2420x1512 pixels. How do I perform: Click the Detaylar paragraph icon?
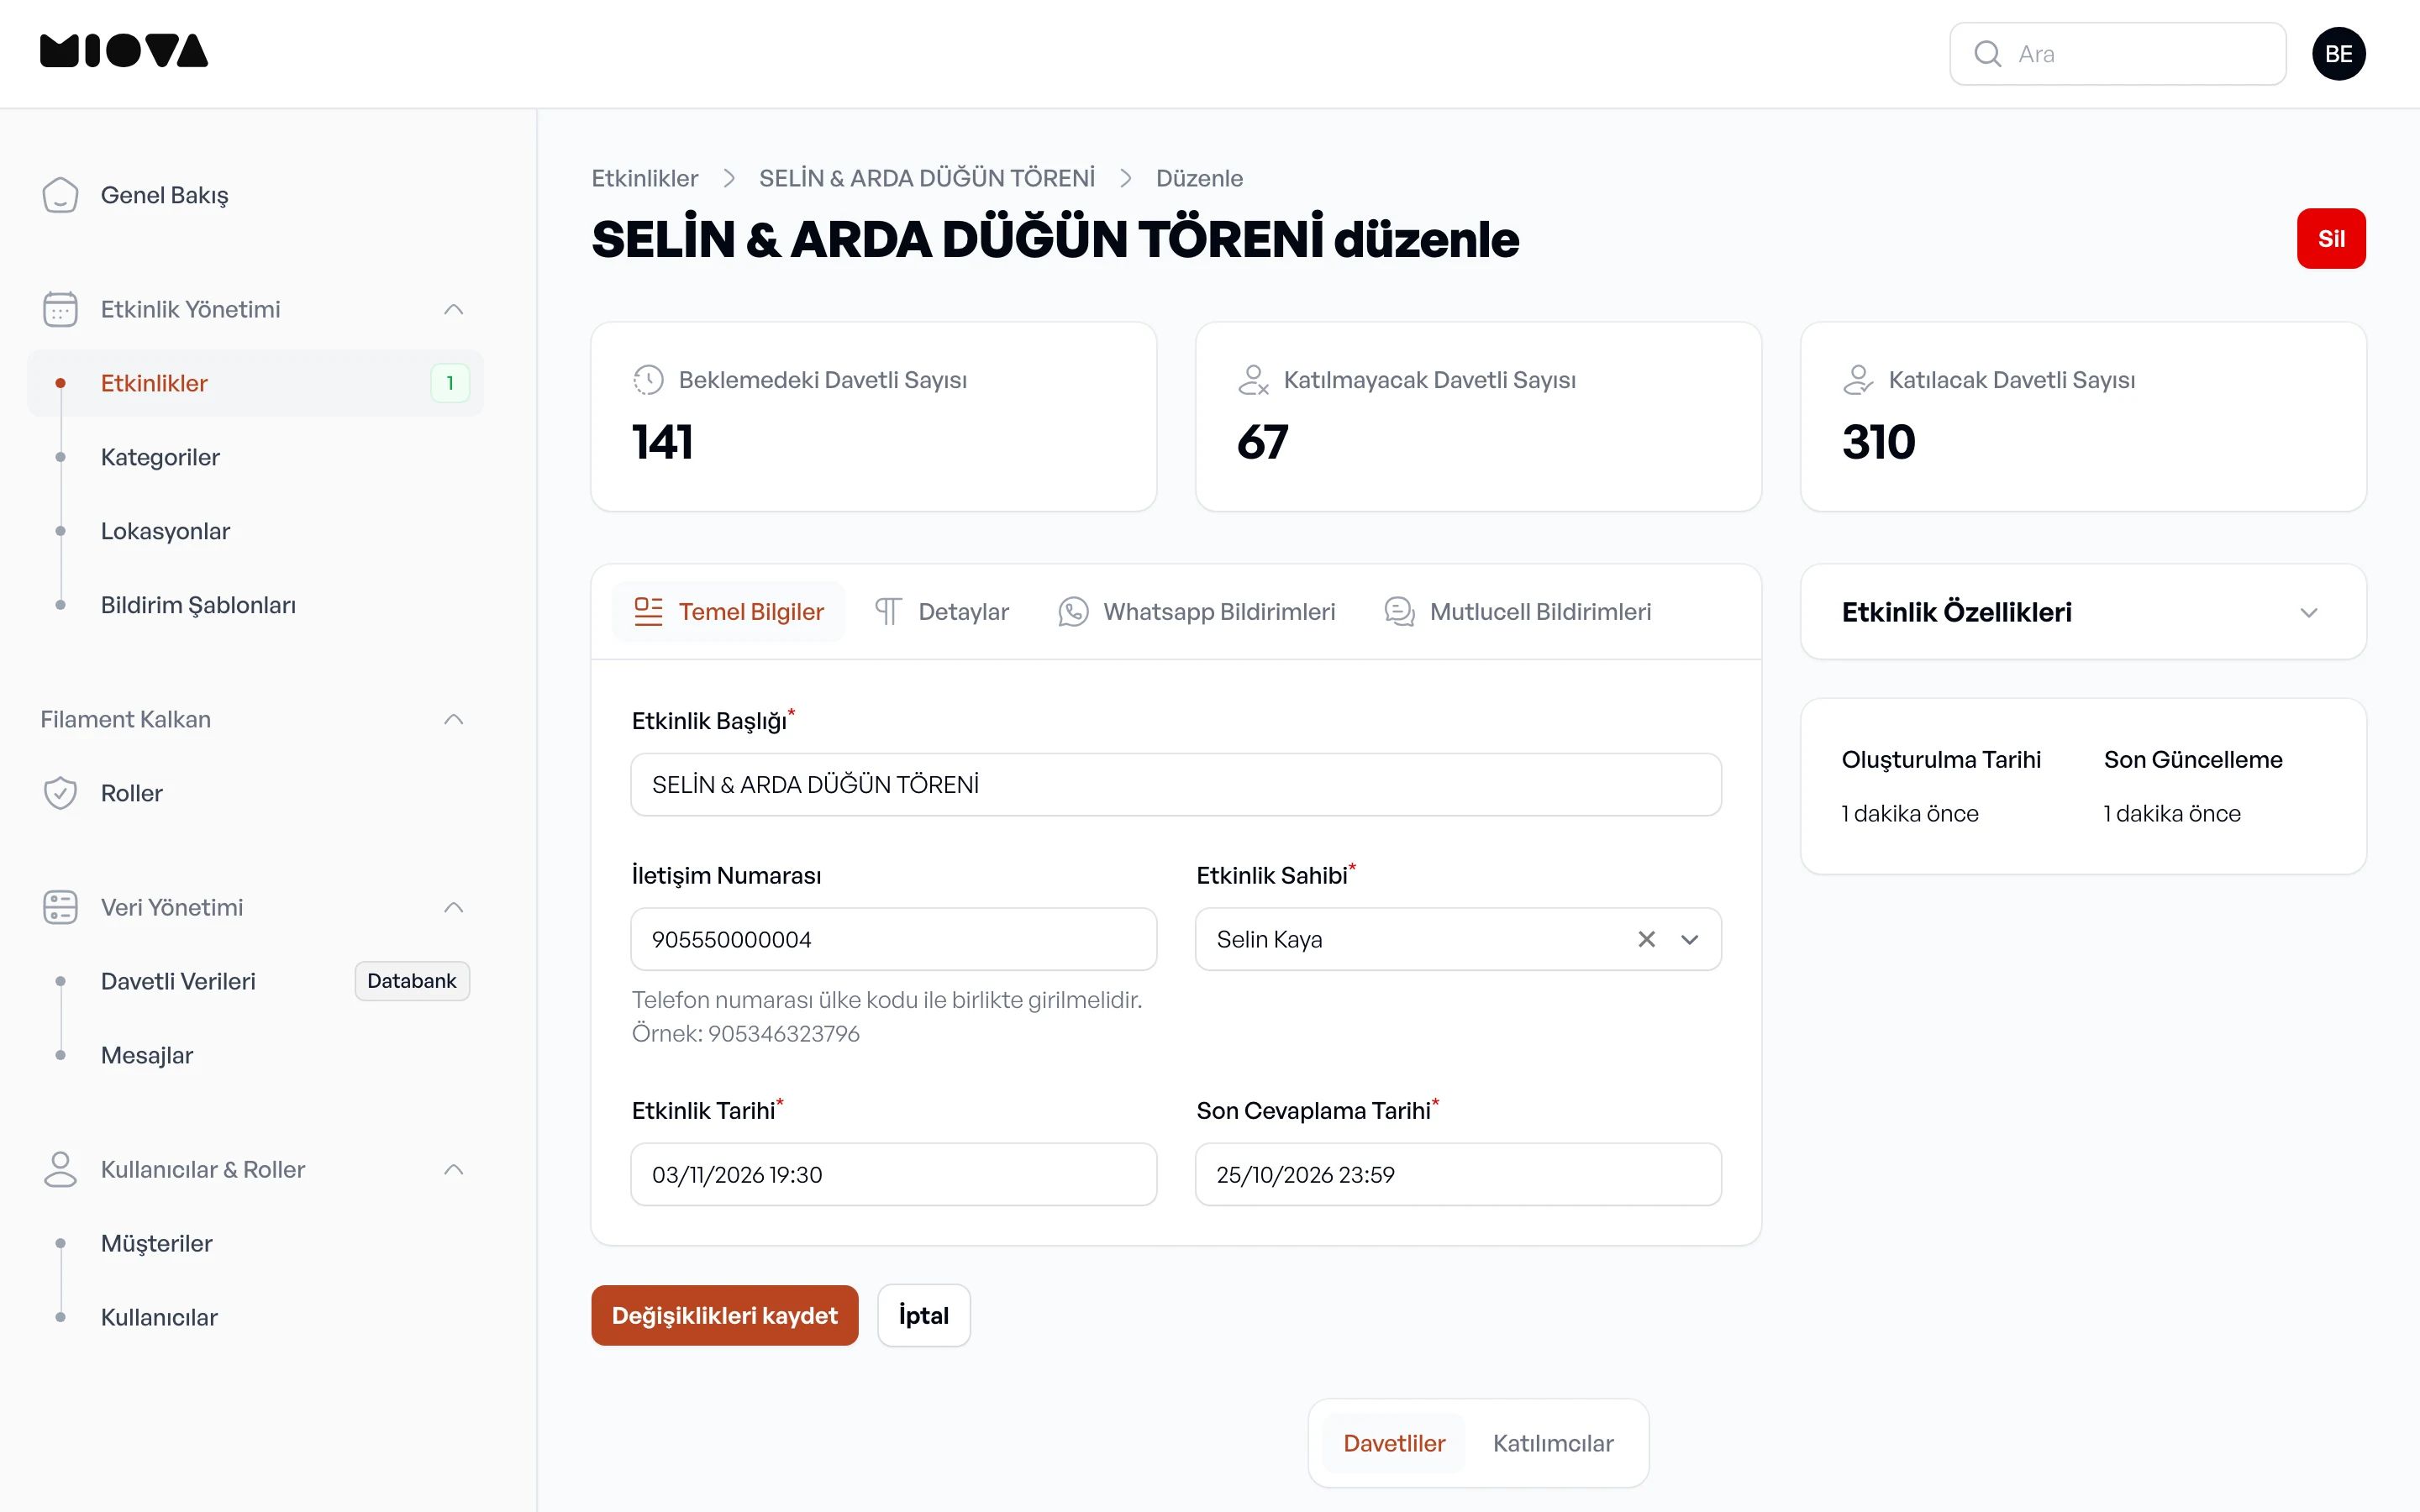(x=888, y=612)
